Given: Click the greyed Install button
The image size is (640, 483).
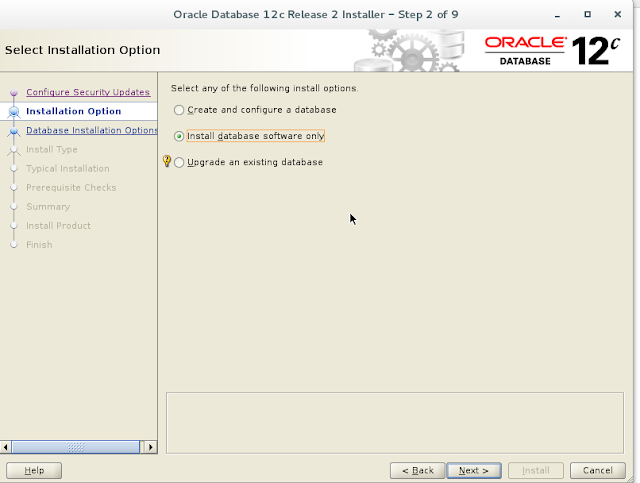Looking at the screenshot, I should 536,470.
